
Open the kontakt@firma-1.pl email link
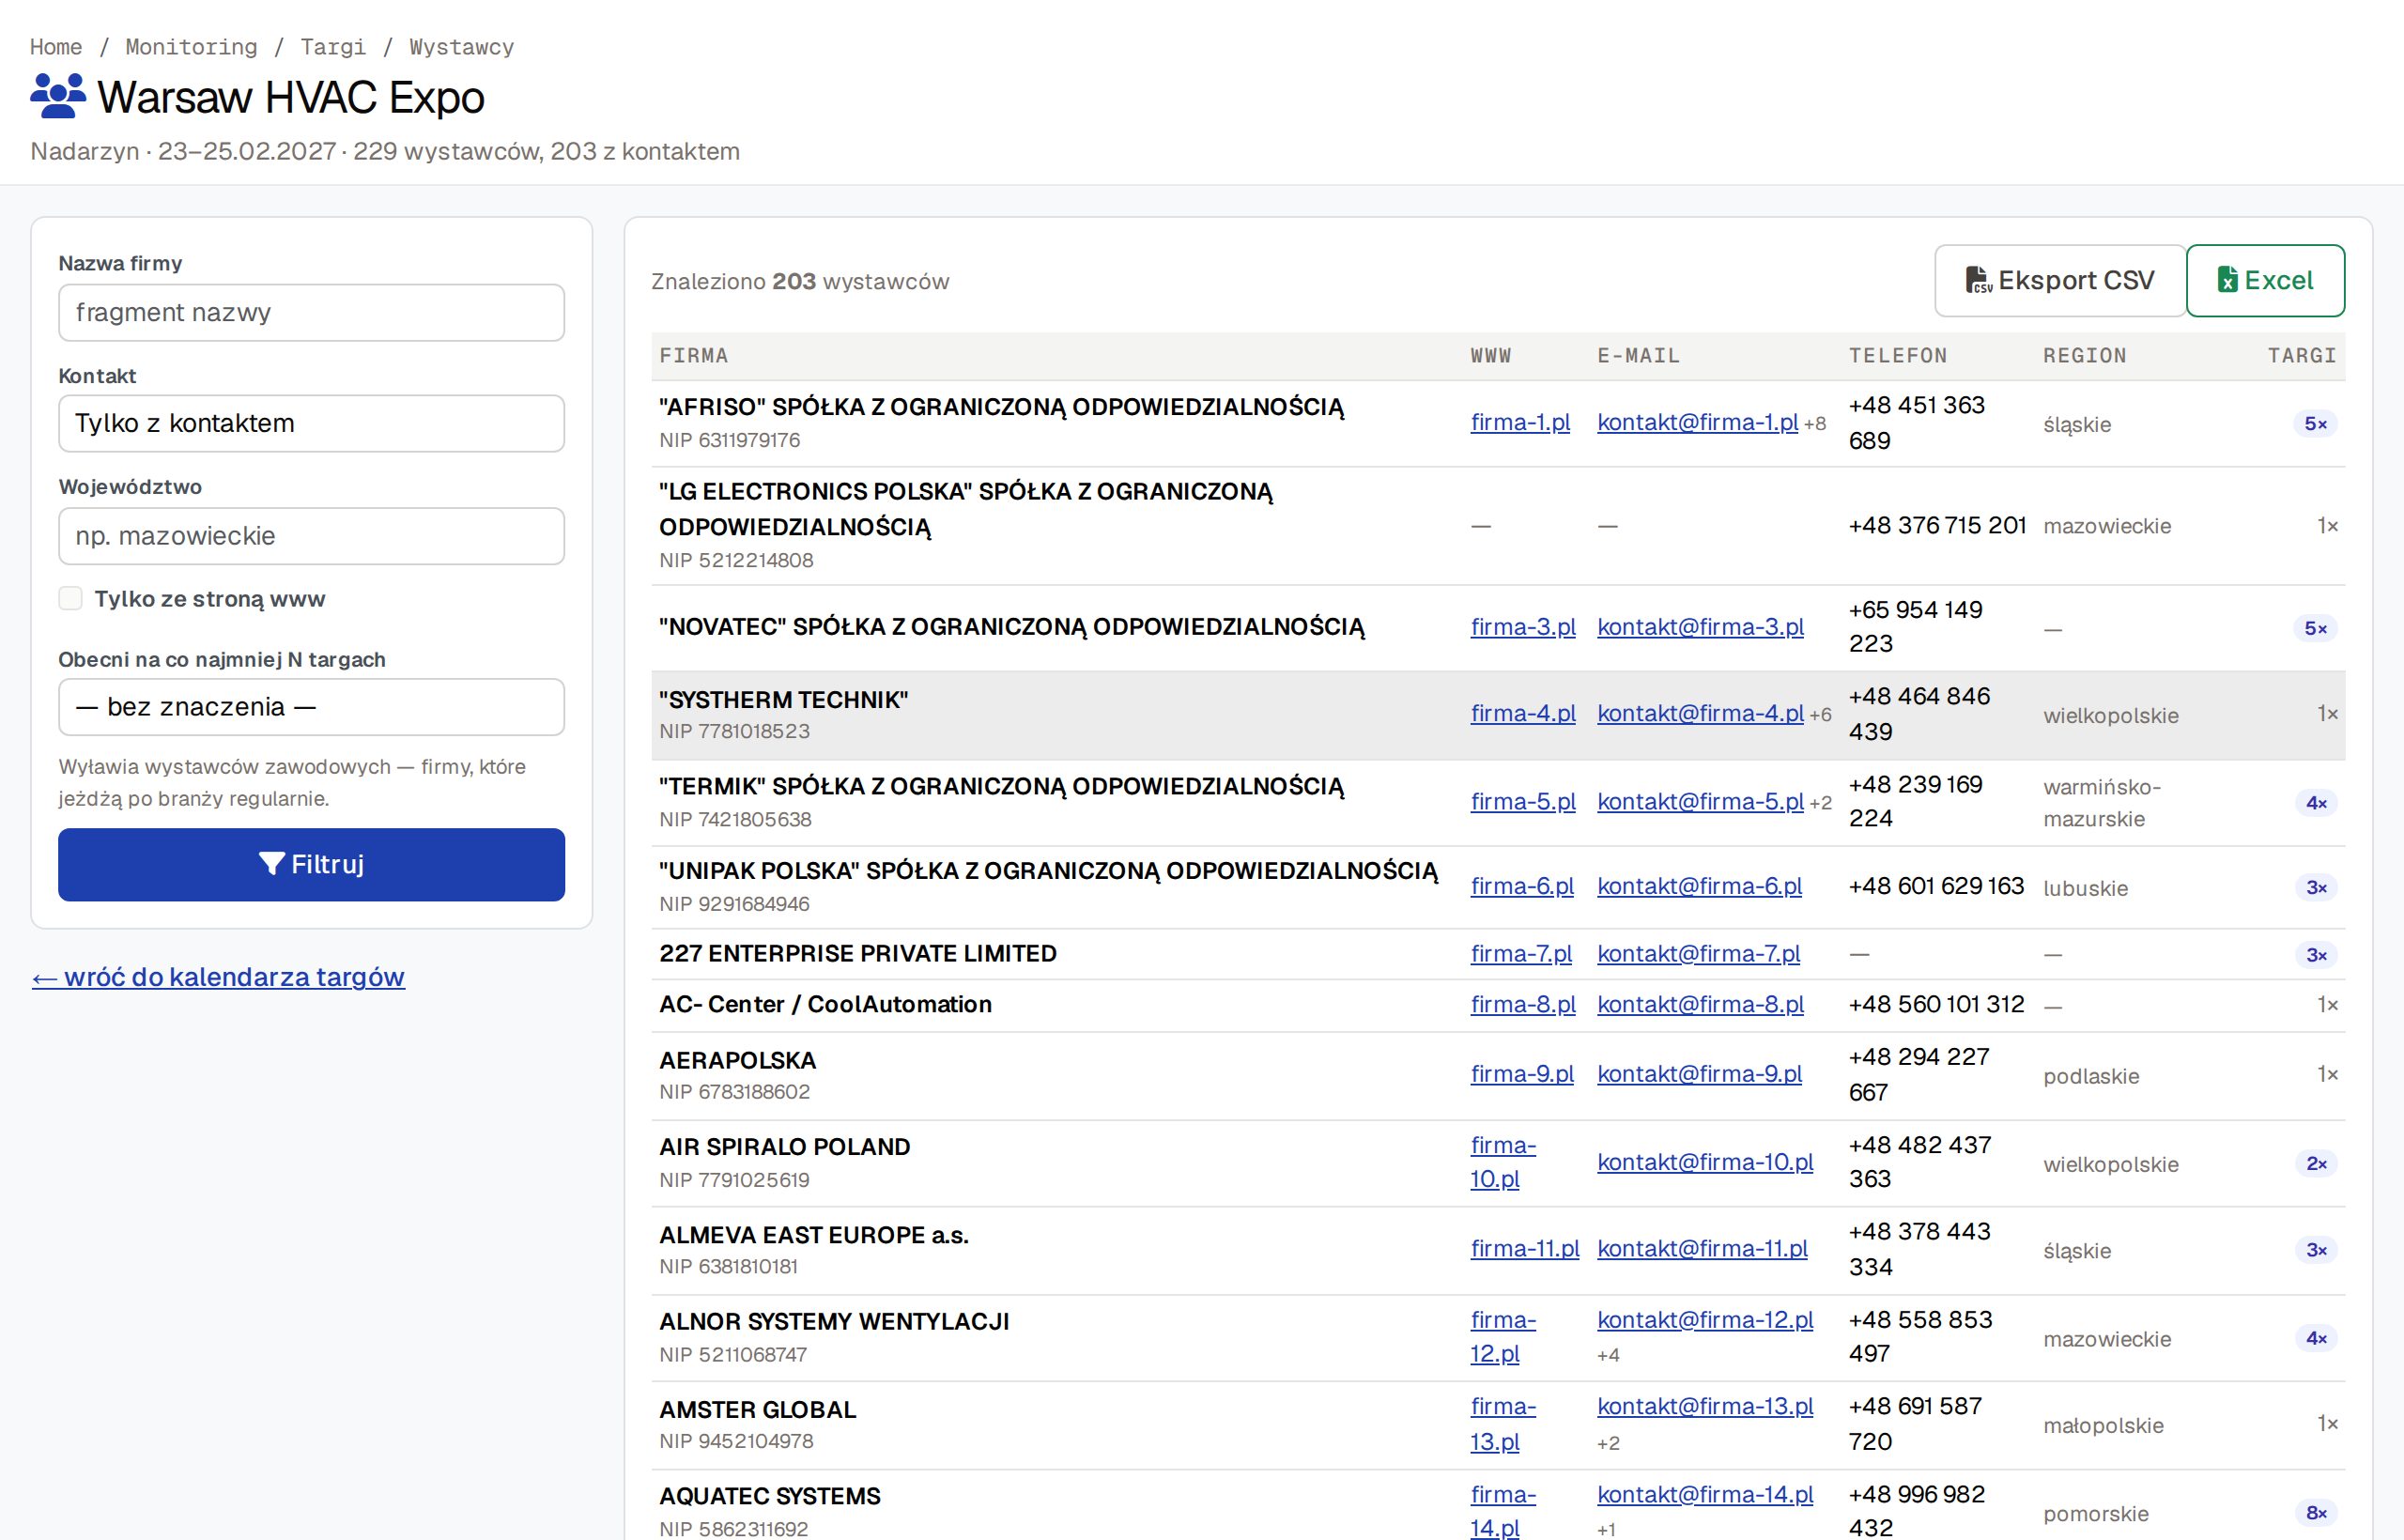[1697, 422]
